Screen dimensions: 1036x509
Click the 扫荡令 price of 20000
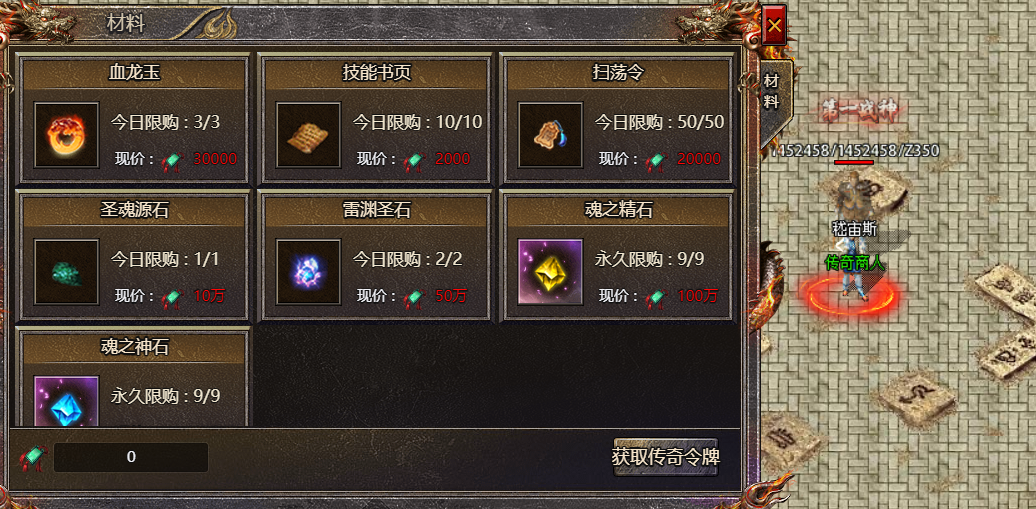pos(699,159)
